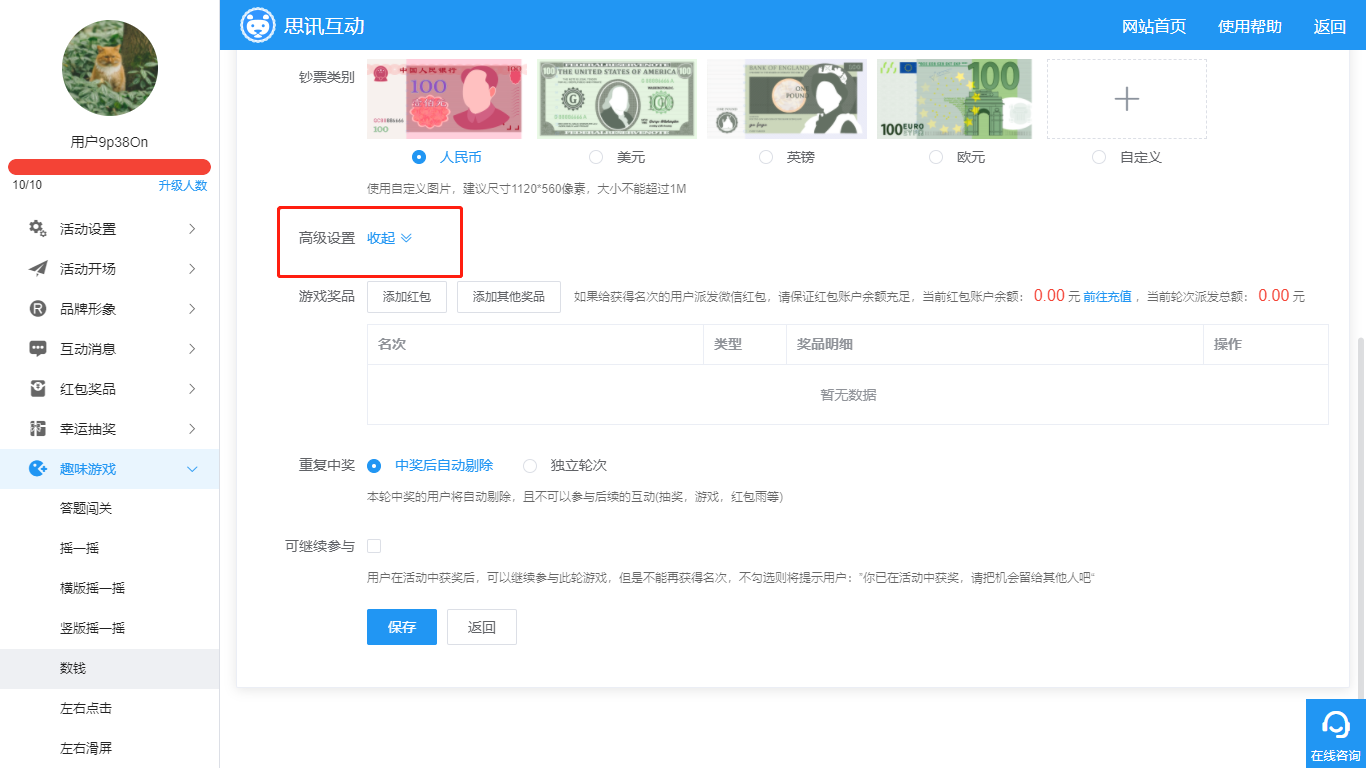Open 左右滑屏 submenu item
The height and width of the screenshot is (768, 1366).
point(86,748)
